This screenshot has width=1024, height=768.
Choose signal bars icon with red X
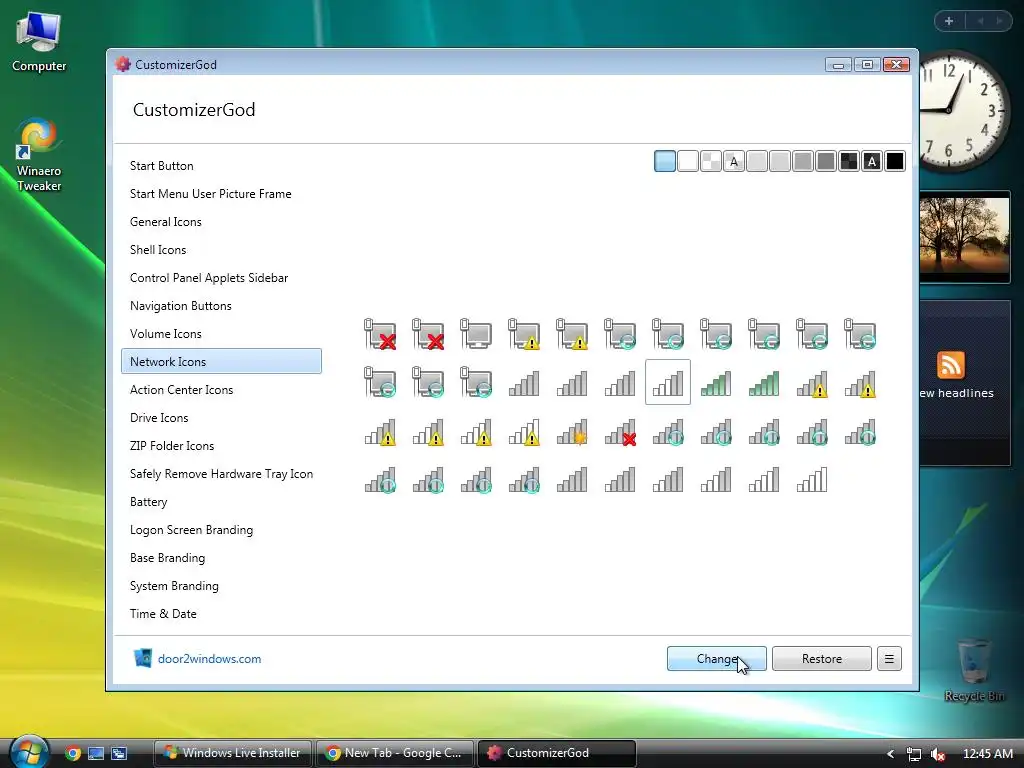point(620,432)
